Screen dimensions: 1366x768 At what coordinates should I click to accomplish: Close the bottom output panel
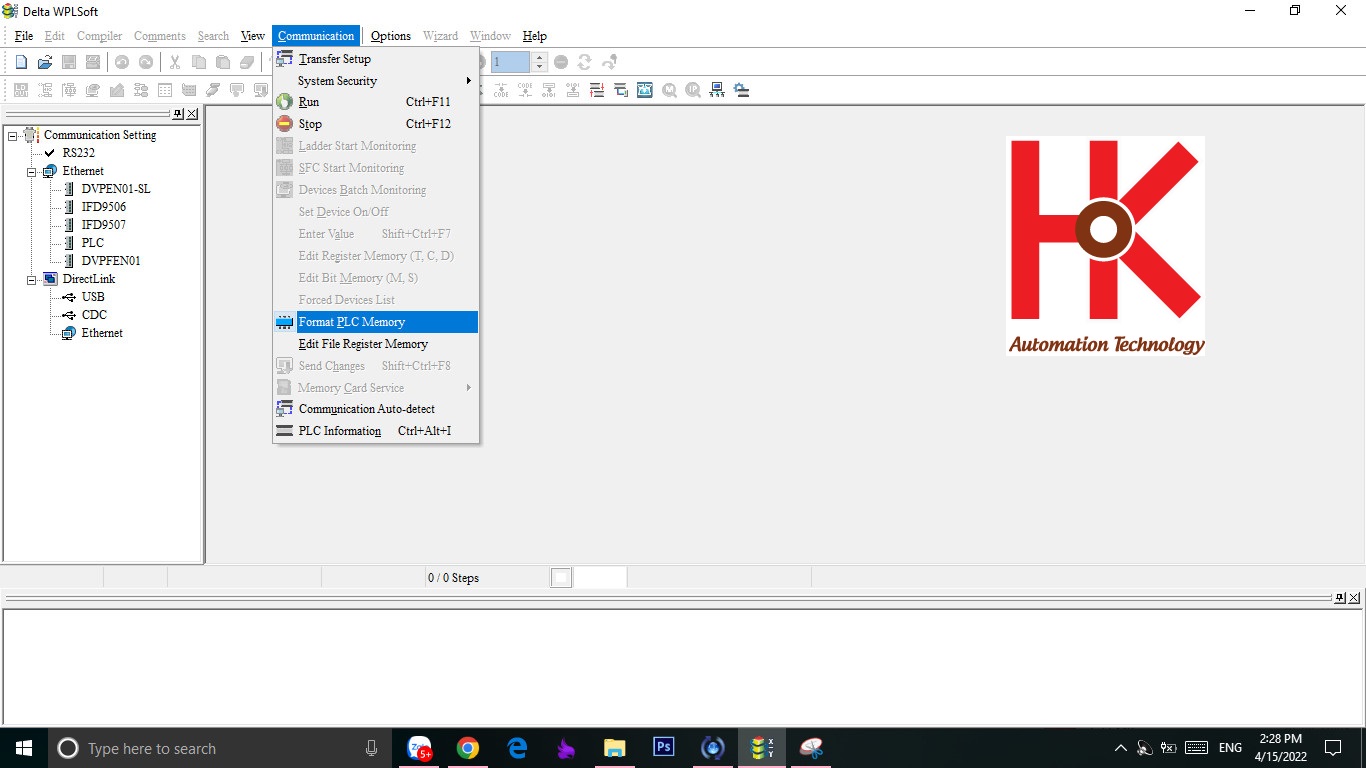pos(1354,598)
